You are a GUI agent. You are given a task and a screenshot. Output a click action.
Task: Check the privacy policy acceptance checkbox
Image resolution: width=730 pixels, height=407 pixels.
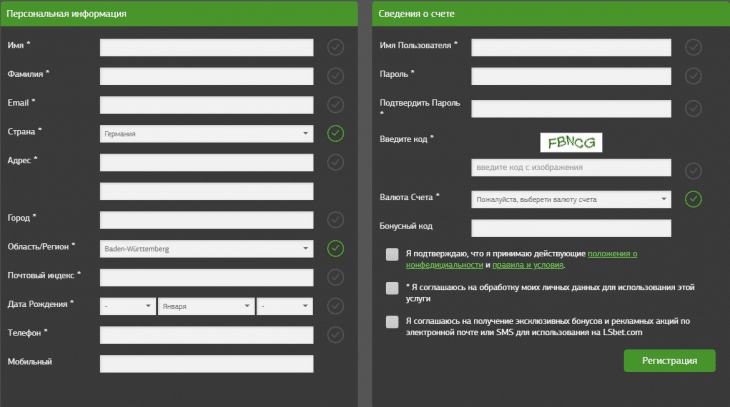(x=392, y=255)
